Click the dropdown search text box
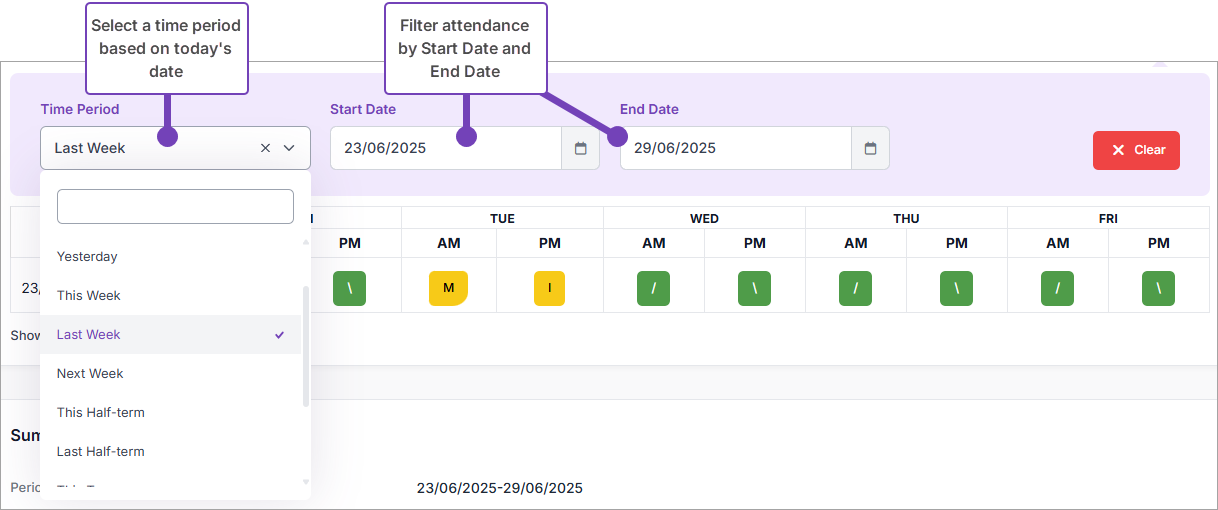The image size is (1218, 510). (175, 207)
